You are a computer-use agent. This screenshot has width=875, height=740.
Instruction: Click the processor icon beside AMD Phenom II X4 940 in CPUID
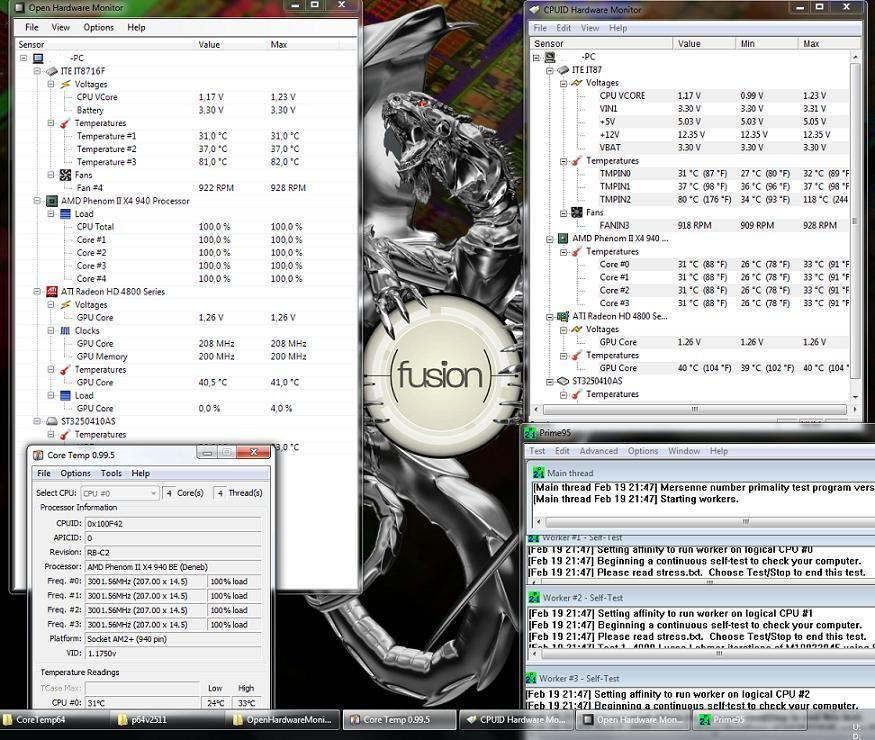tap(563, 238)
